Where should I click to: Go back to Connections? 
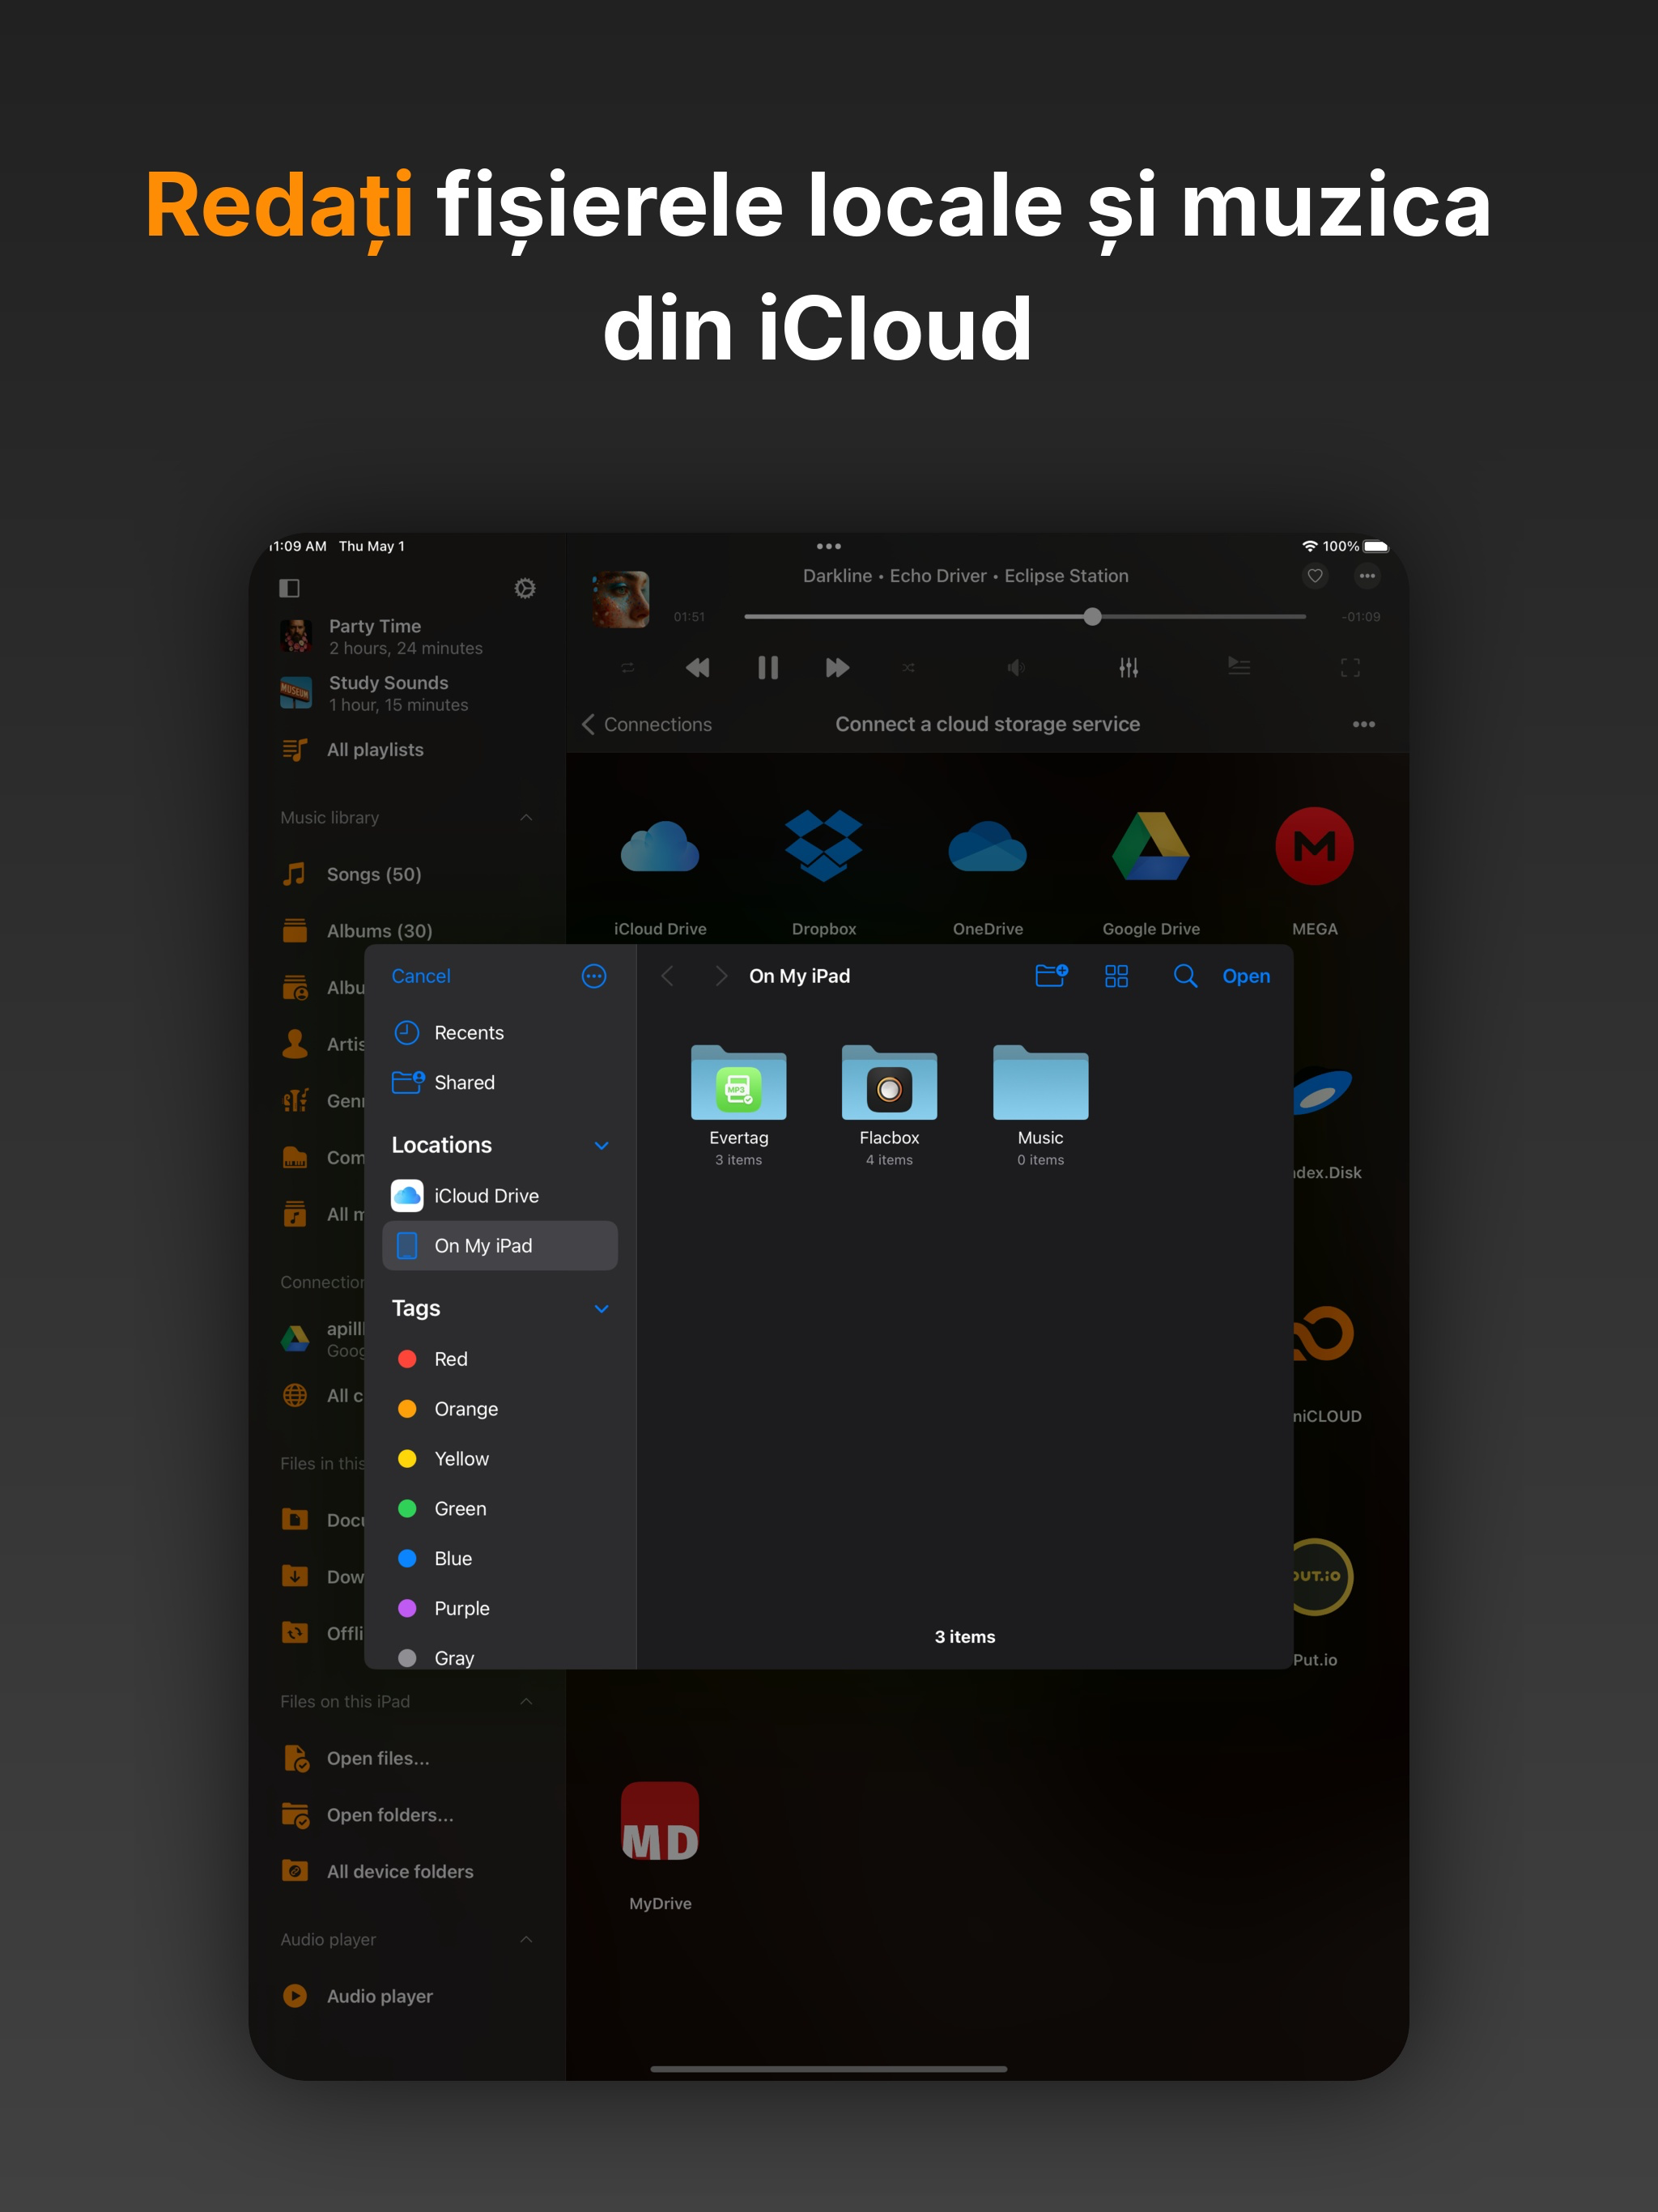(647, 724)
